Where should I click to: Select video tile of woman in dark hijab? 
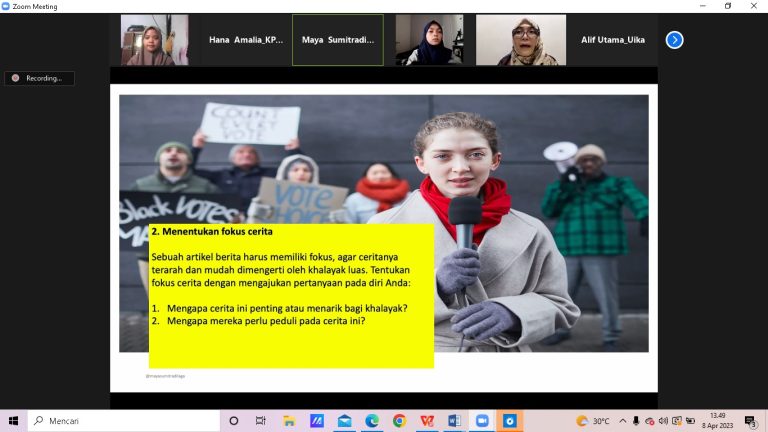[430, 40]
